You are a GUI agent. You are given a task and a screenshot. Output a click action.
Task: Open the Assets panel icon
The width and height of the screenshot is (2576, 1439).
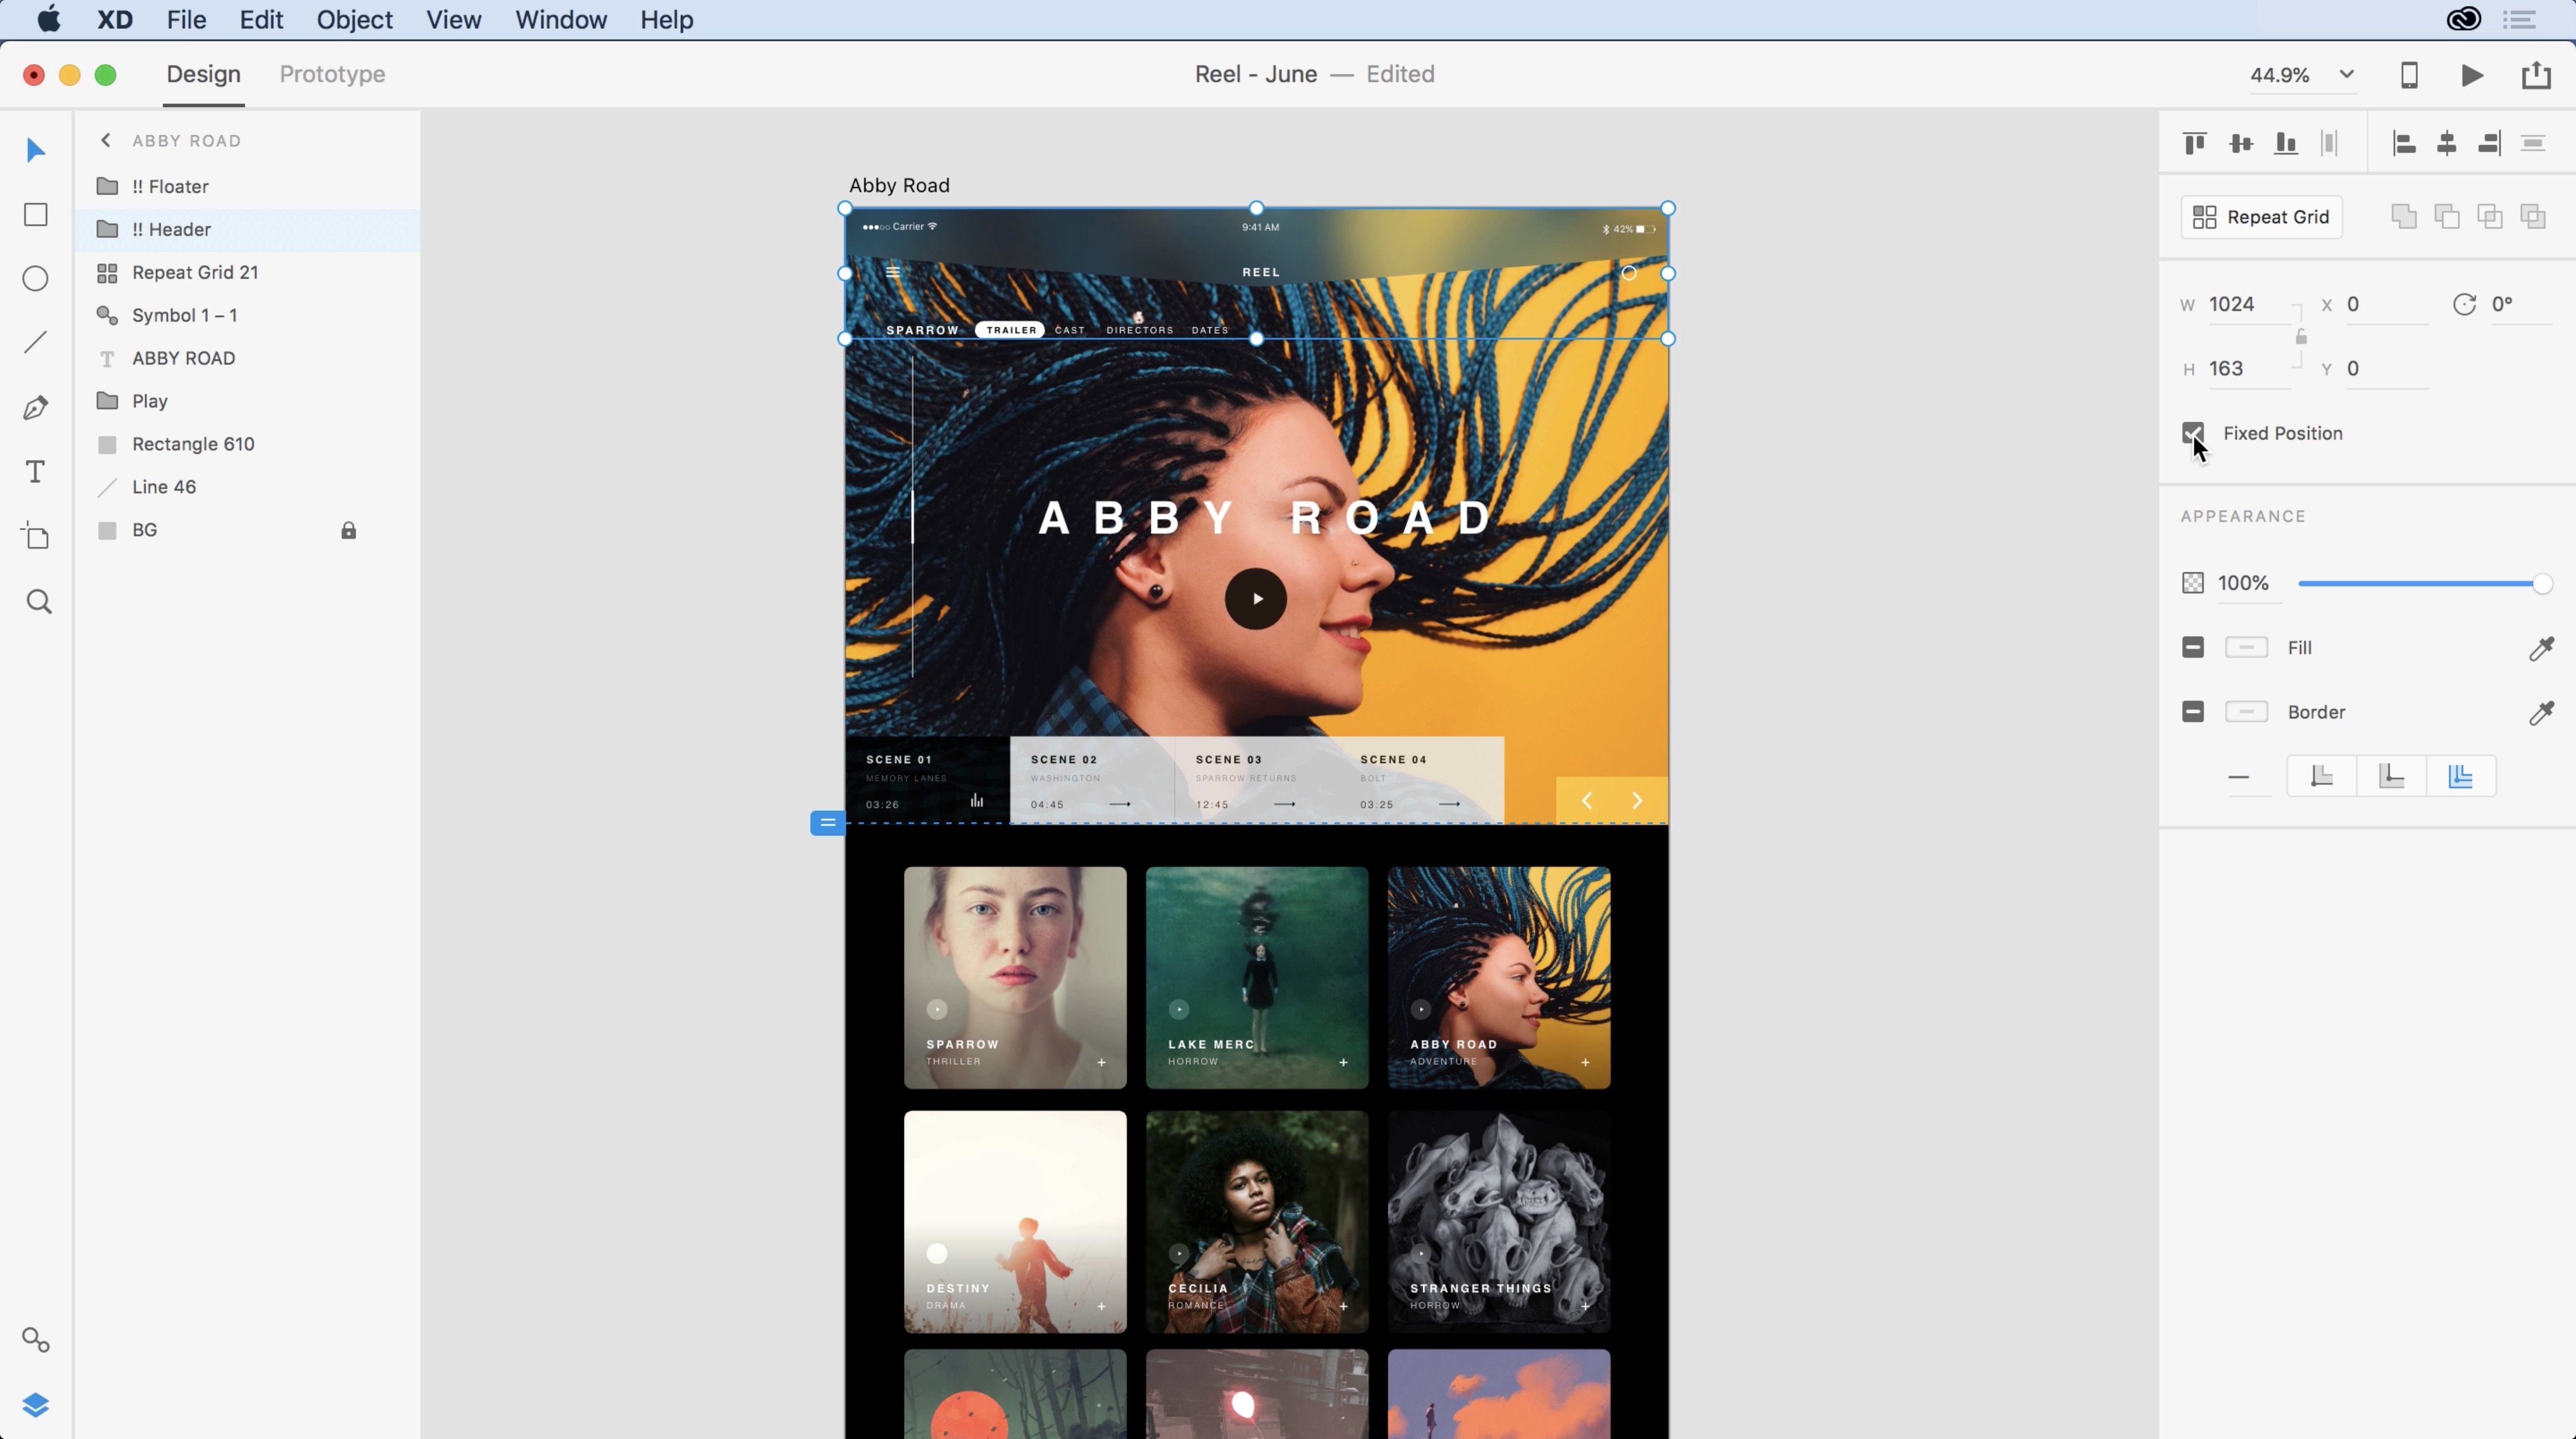coord(36,1340)
